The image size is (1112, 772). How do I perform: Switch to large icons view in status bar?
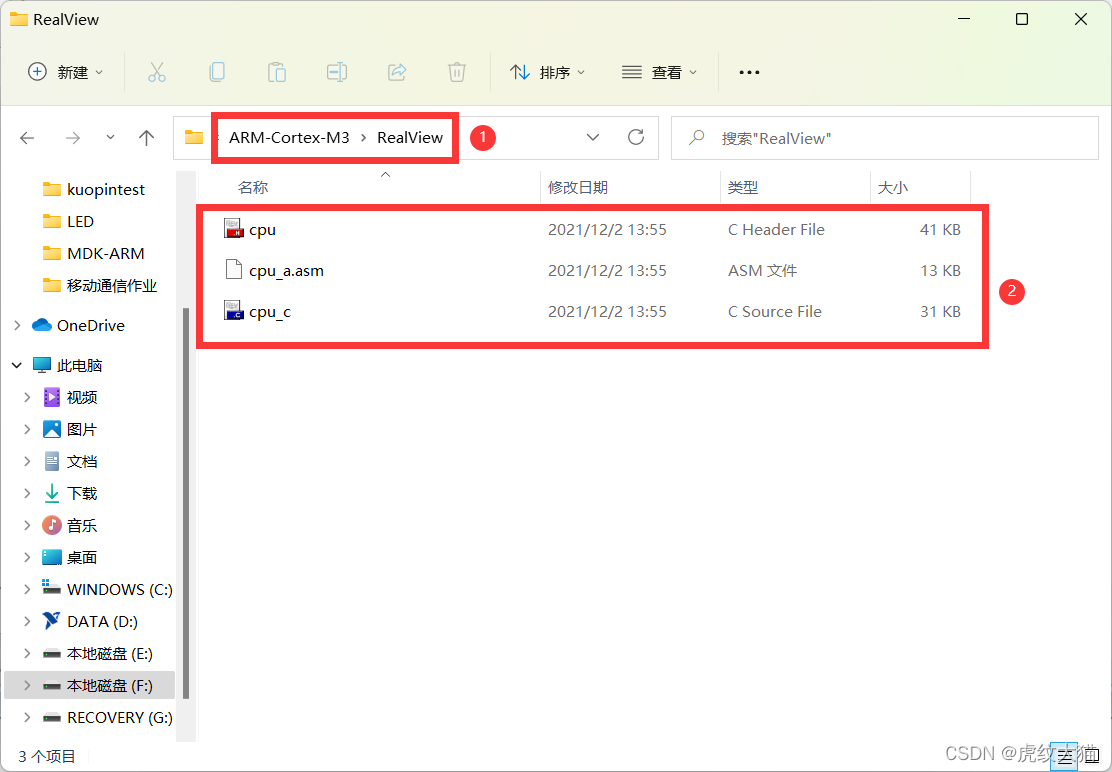[x=1092, y=757]
